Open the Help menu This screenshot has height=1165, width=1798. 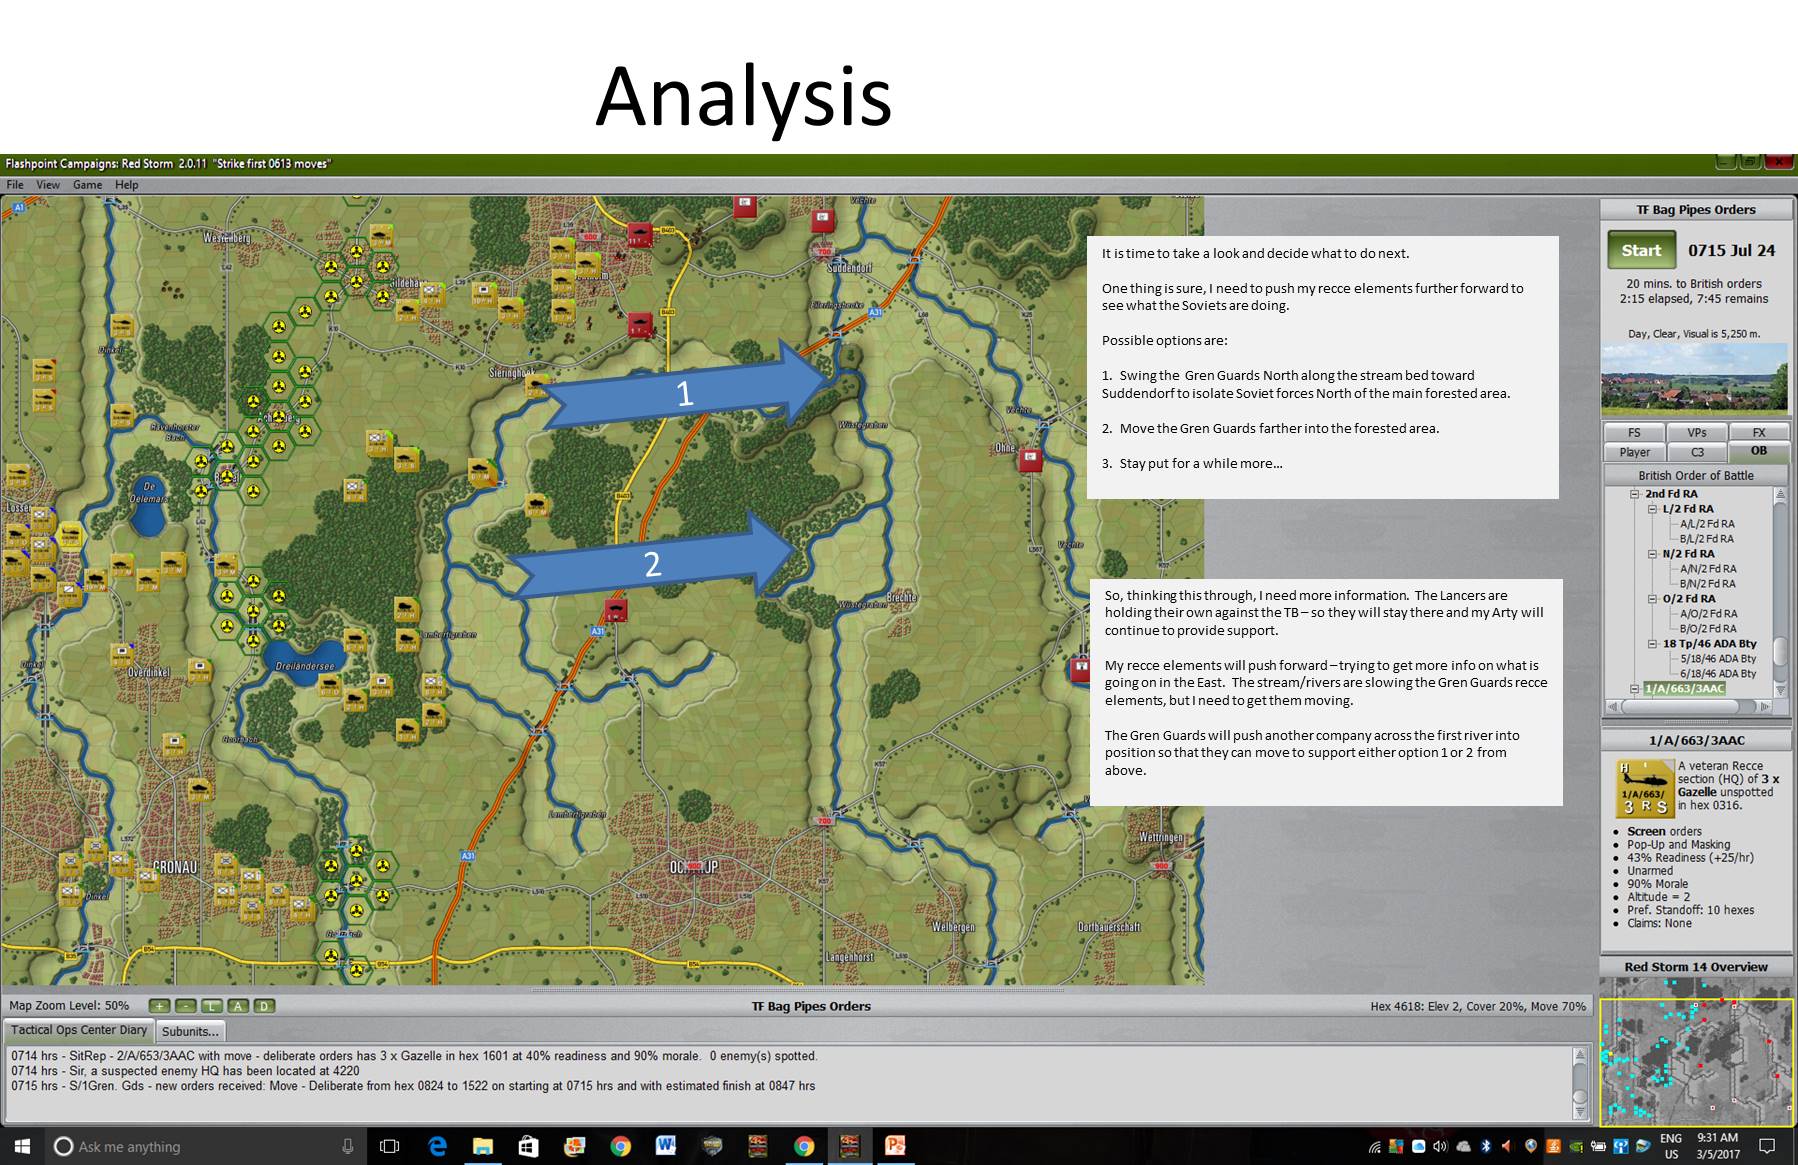click(x=127, y=185)
